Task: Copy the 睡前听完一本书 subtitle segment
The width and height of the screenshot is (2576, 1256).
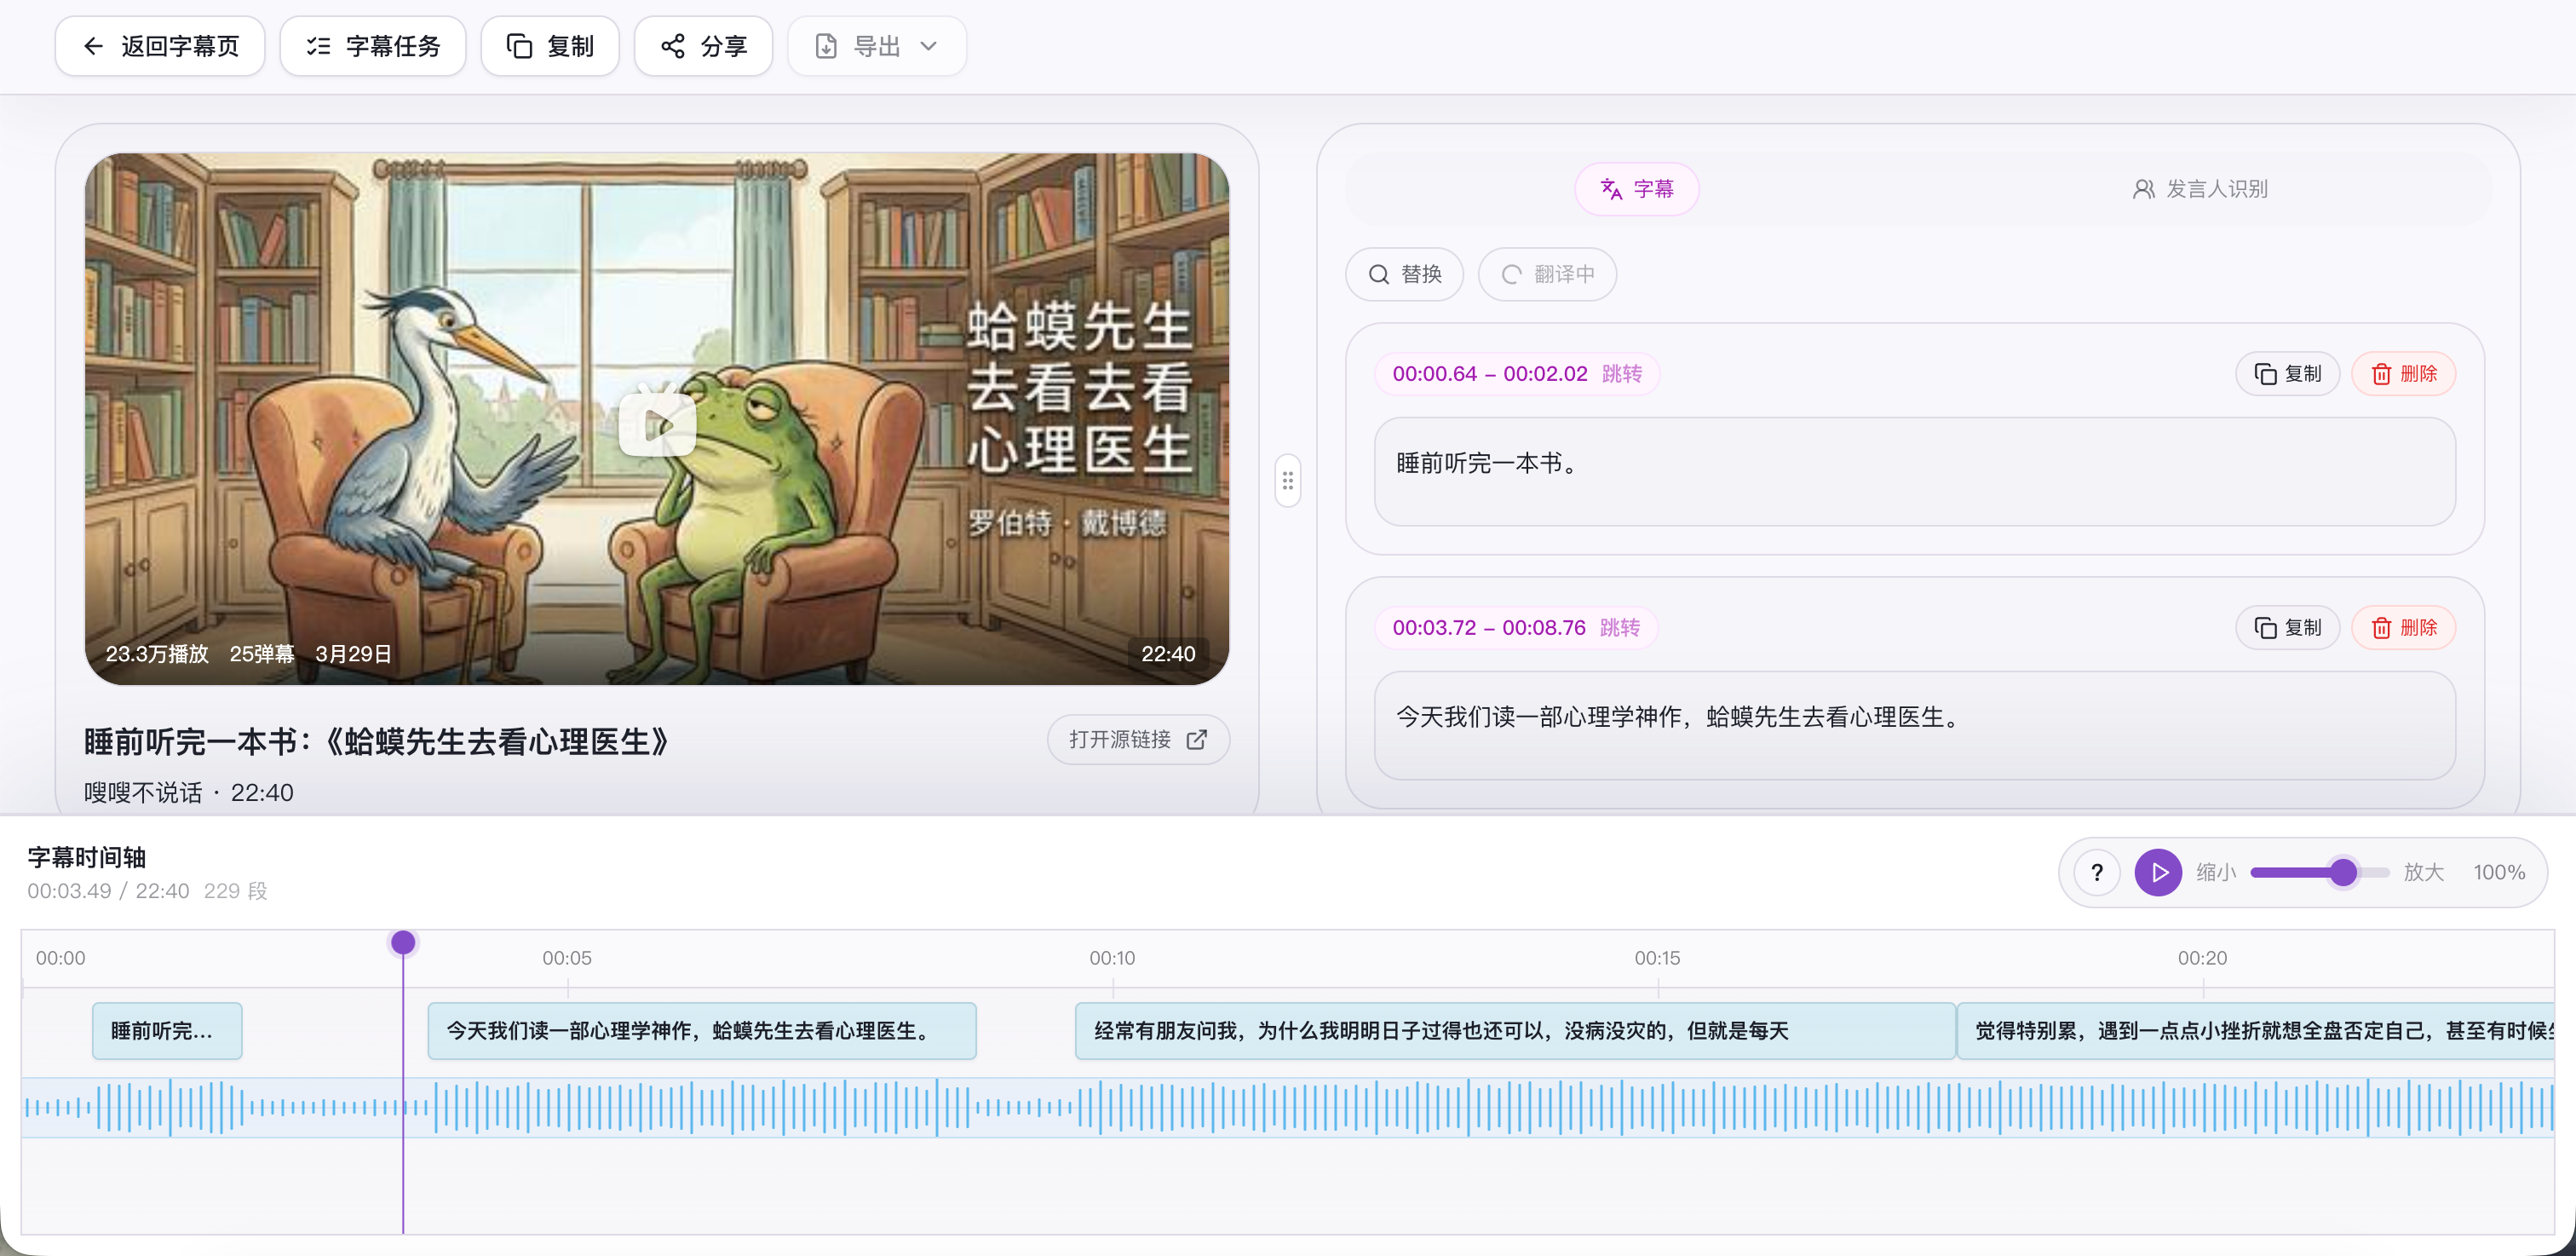Action: (2288, 374)
